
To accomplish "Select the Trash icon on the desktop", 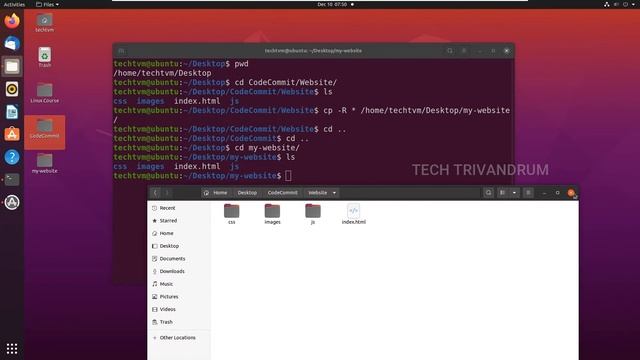I will coord(44,58).
